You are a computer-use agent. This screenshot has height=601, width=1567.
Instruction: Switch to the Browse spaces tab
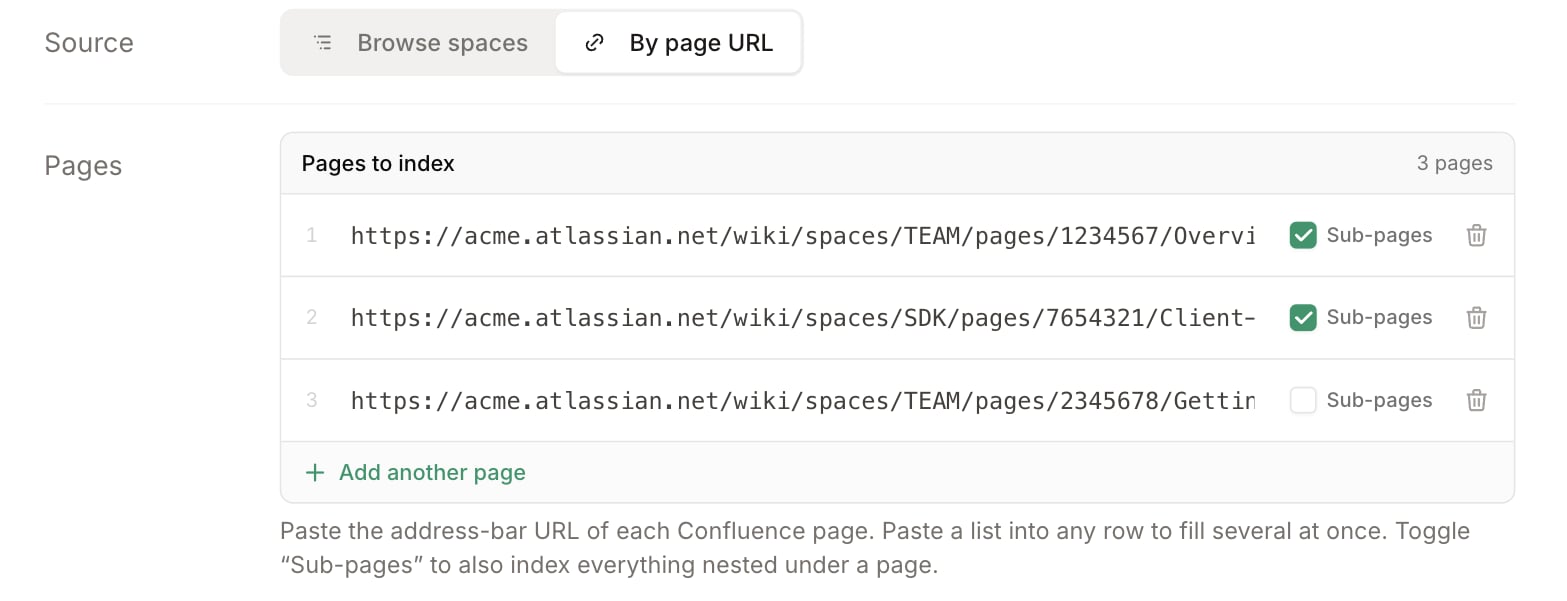pyautogui.click(x=420, y=43)
